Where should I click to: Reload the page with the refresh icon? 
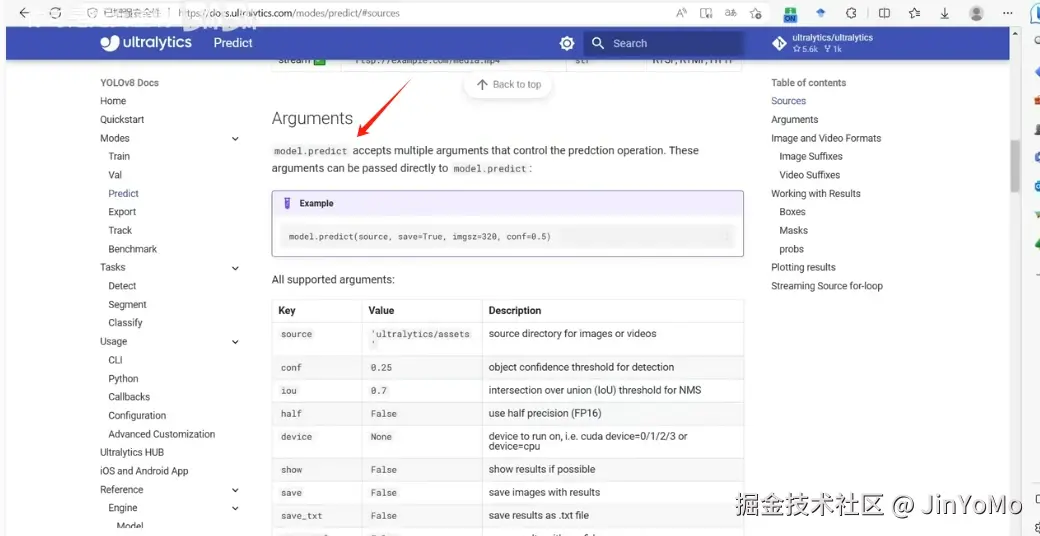point(56,13)
